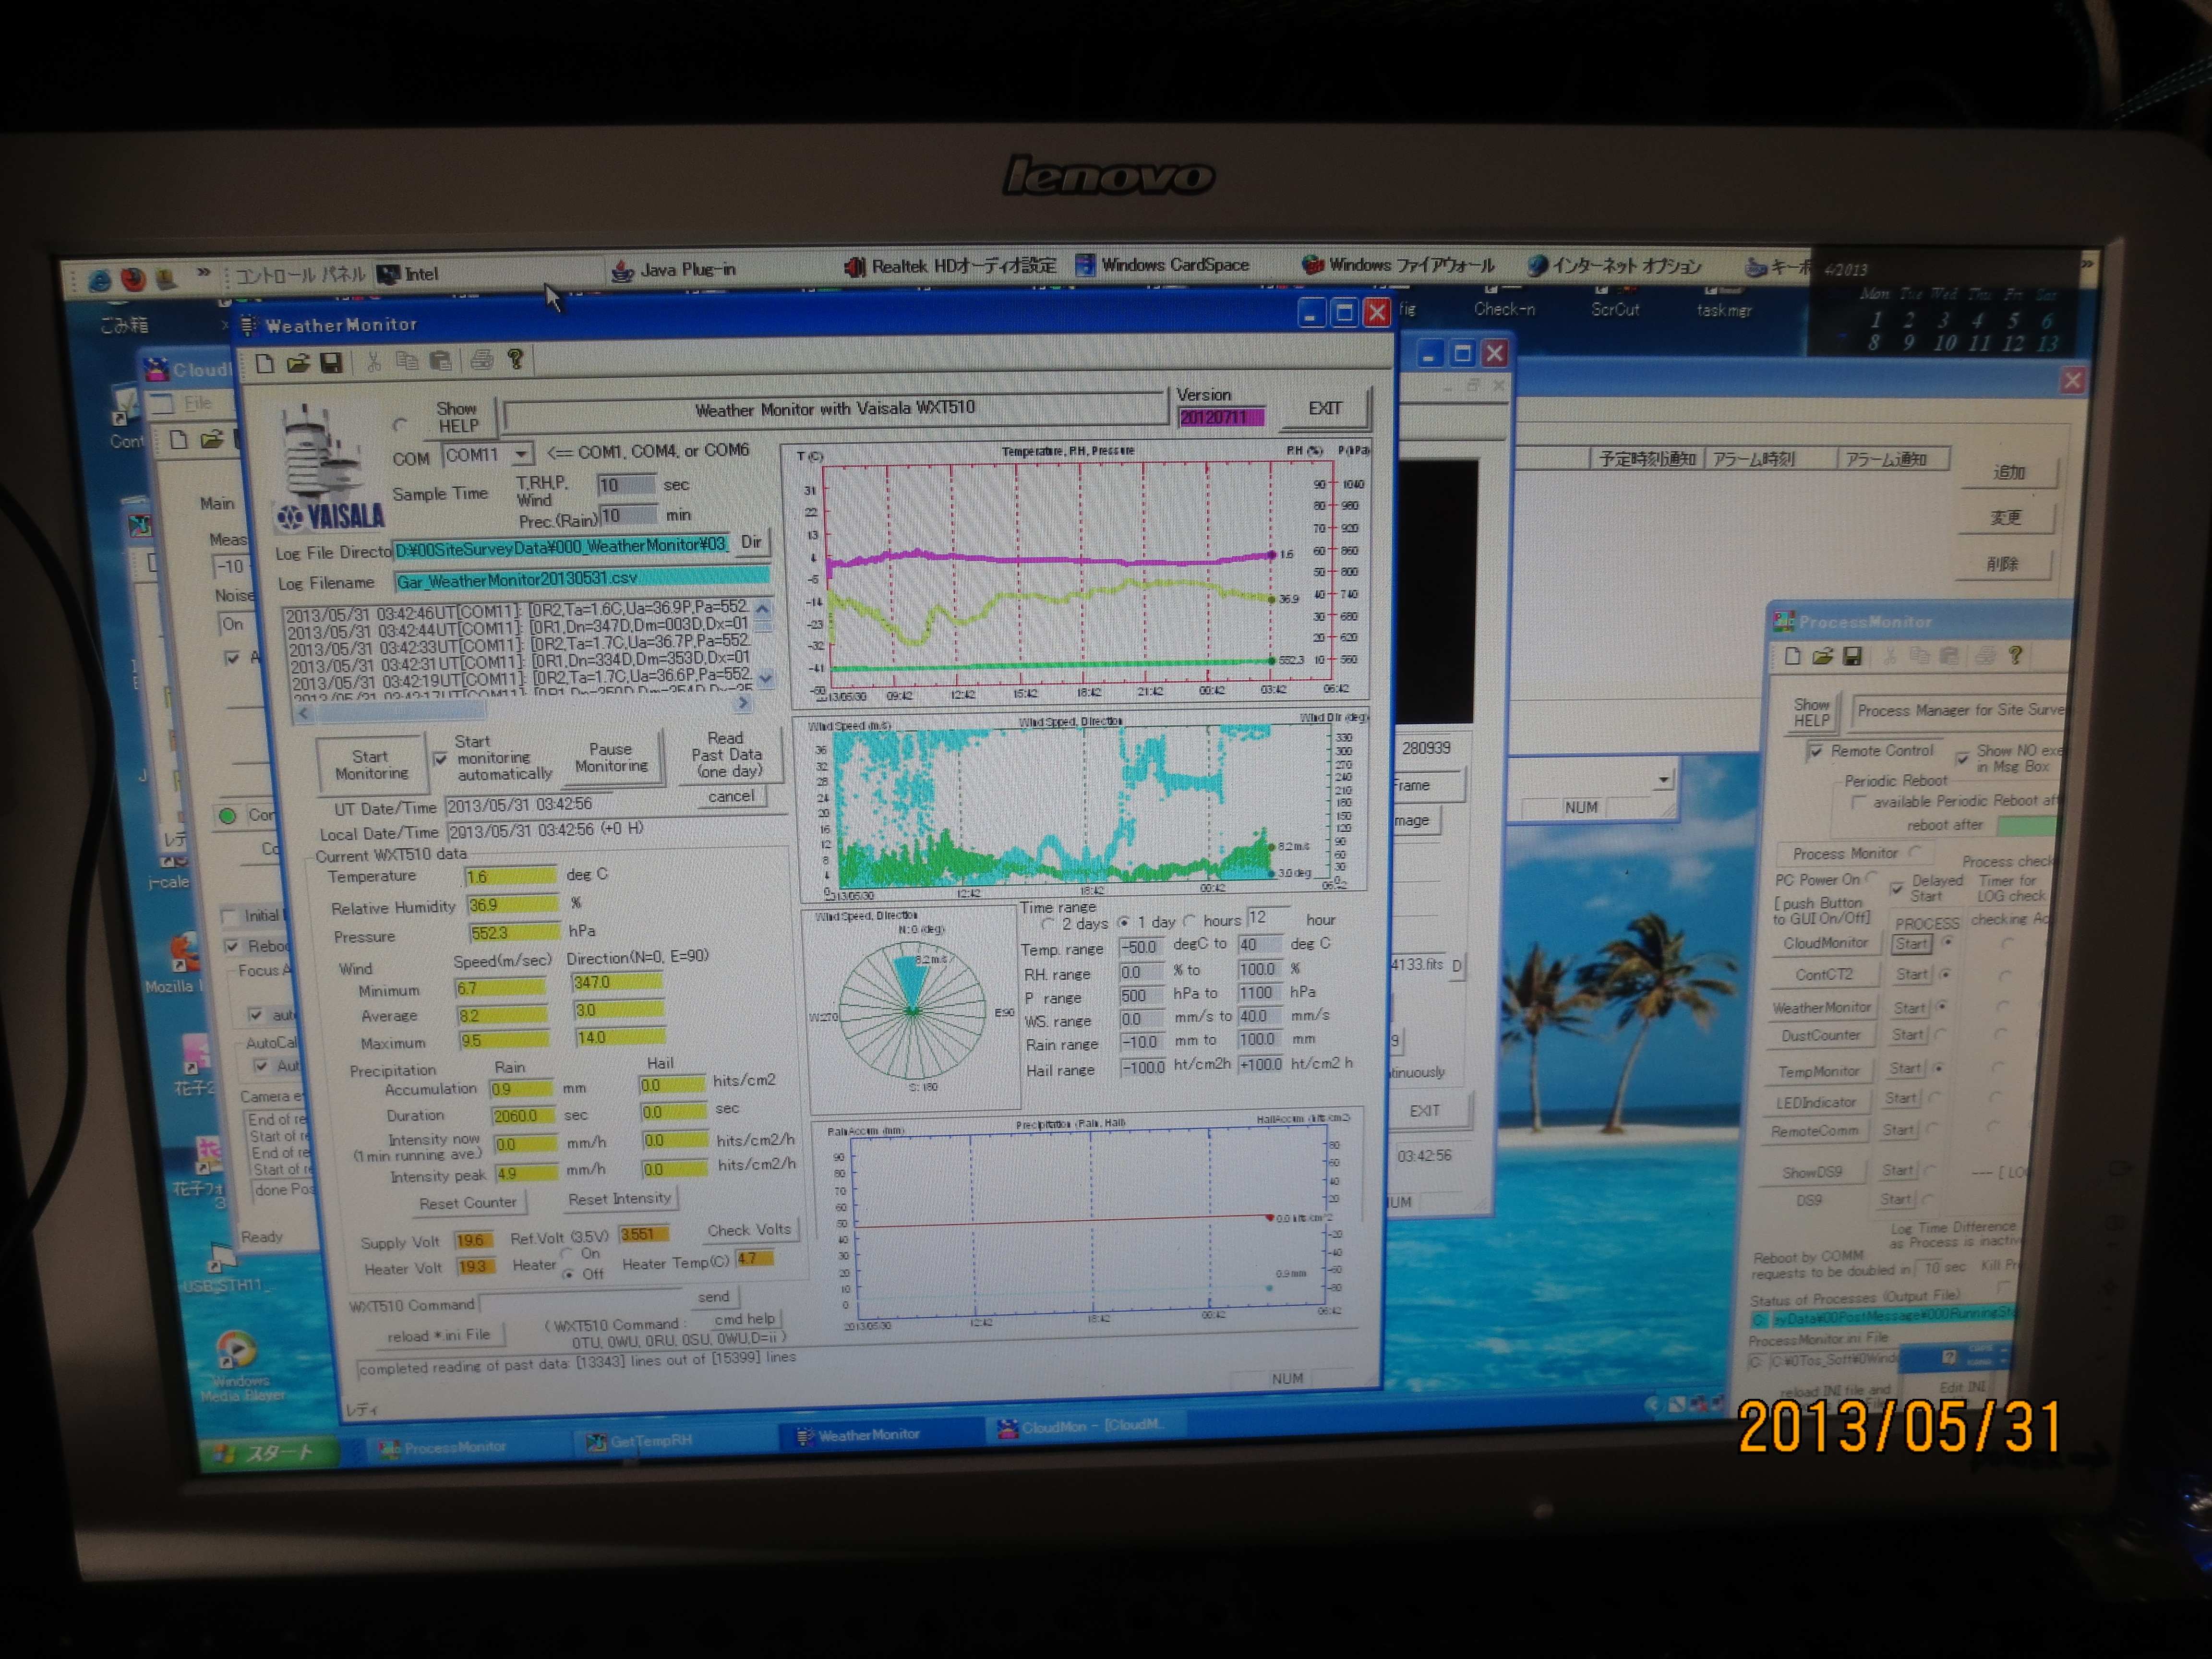This screenshot has height=1659, width=2212.
Task: Click Firefox quick-launch icon in top bar
Action: pos(133,278)
